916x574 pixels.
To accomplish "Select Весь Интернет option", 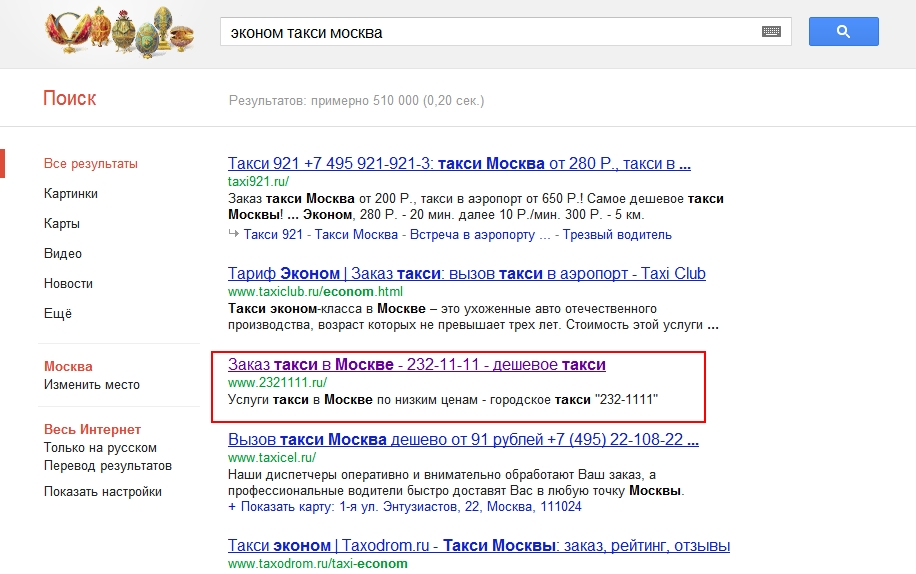I will (x=92, y=429).
